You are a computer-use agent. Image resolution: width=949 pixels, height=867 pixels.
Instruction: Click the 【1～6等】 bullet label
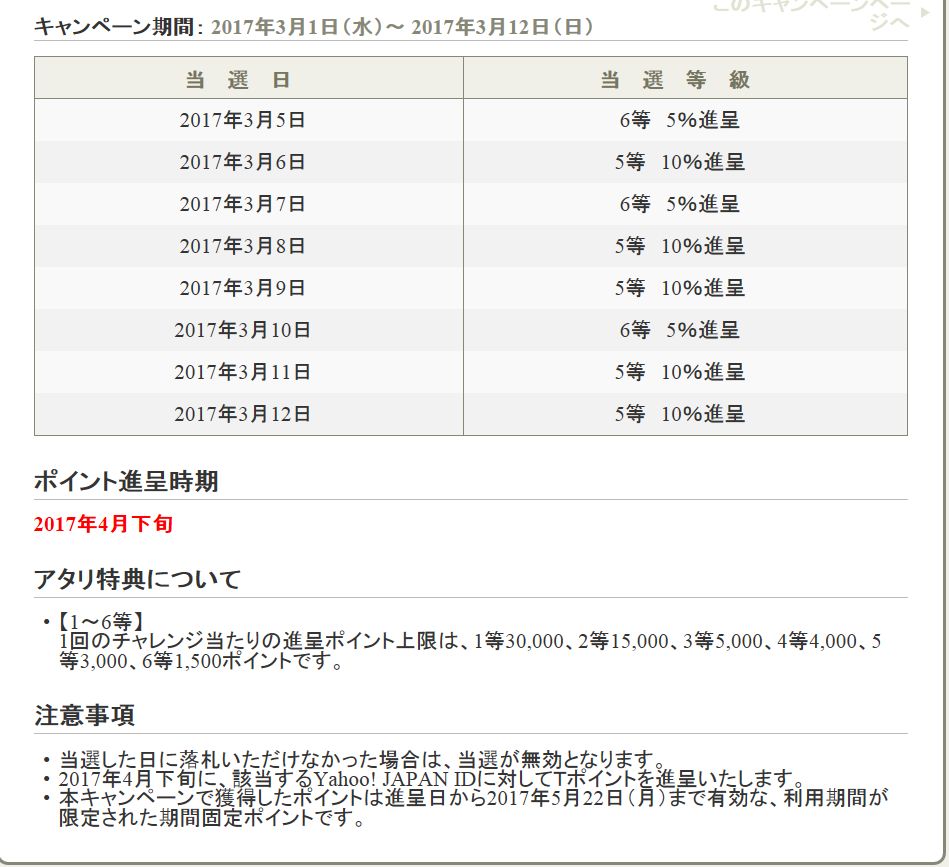(100, 621)
